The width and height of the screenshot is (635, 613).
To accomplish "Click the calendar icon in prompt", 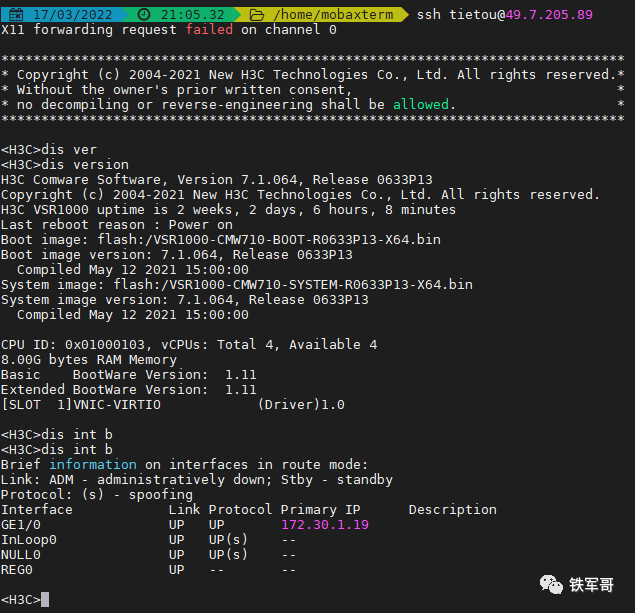I will pyautogui.click(x=16, y=15).
